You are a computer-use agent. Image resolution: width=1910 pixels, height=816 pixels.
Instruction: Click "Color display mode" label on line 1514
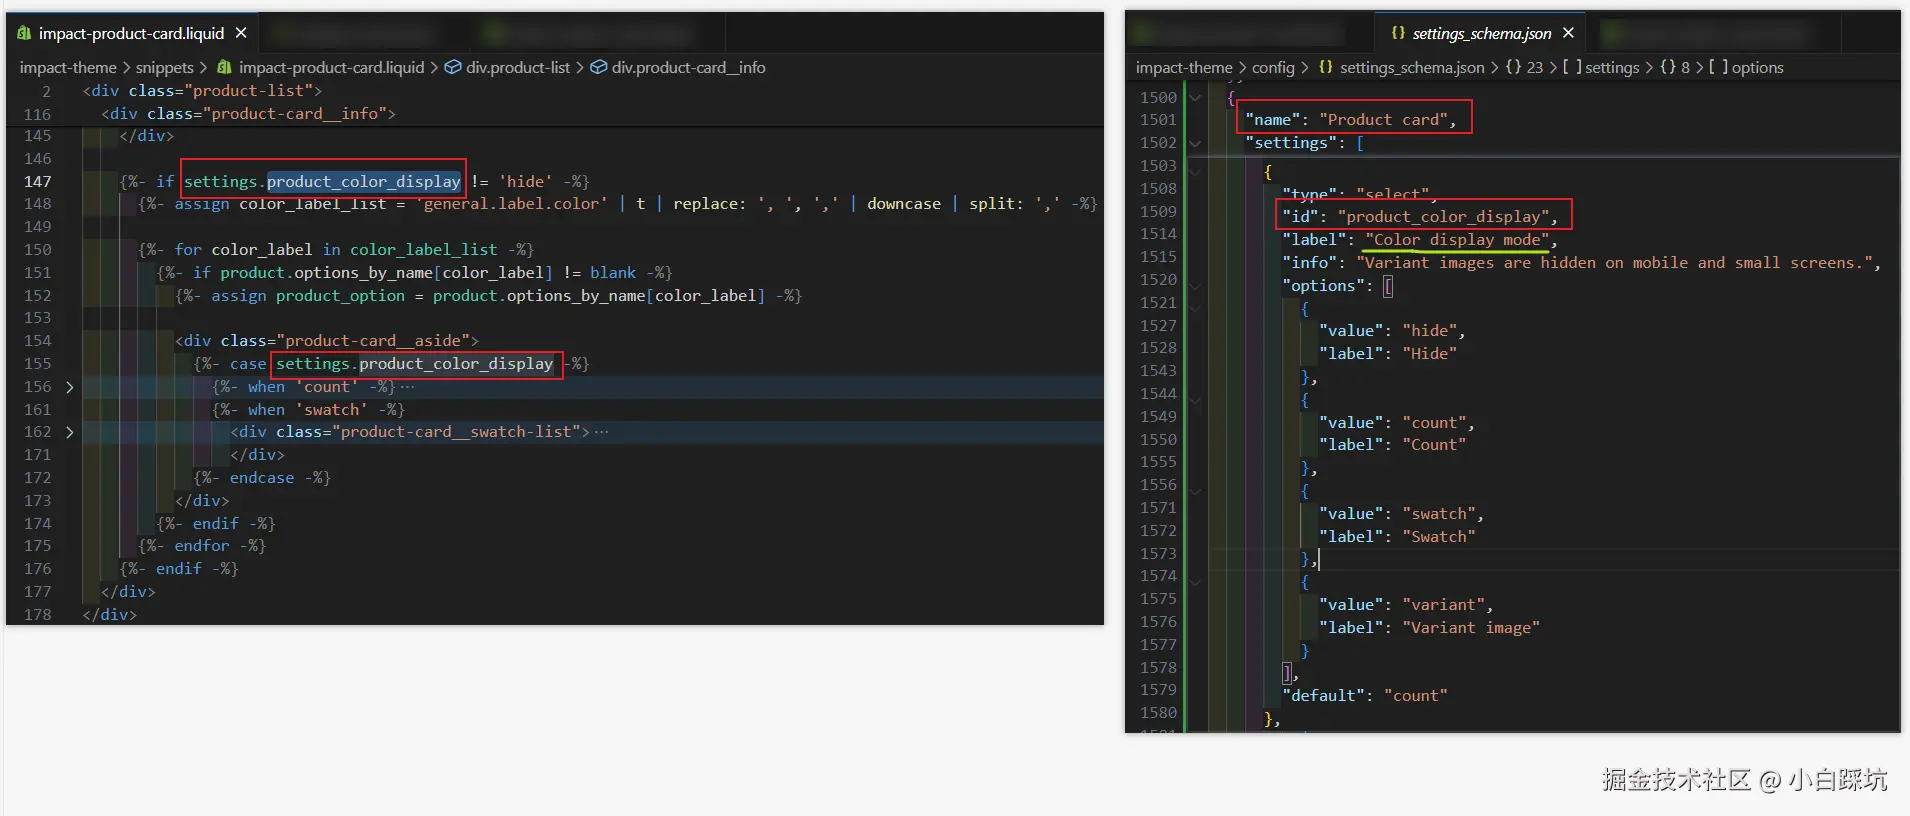pos(1457,240)
